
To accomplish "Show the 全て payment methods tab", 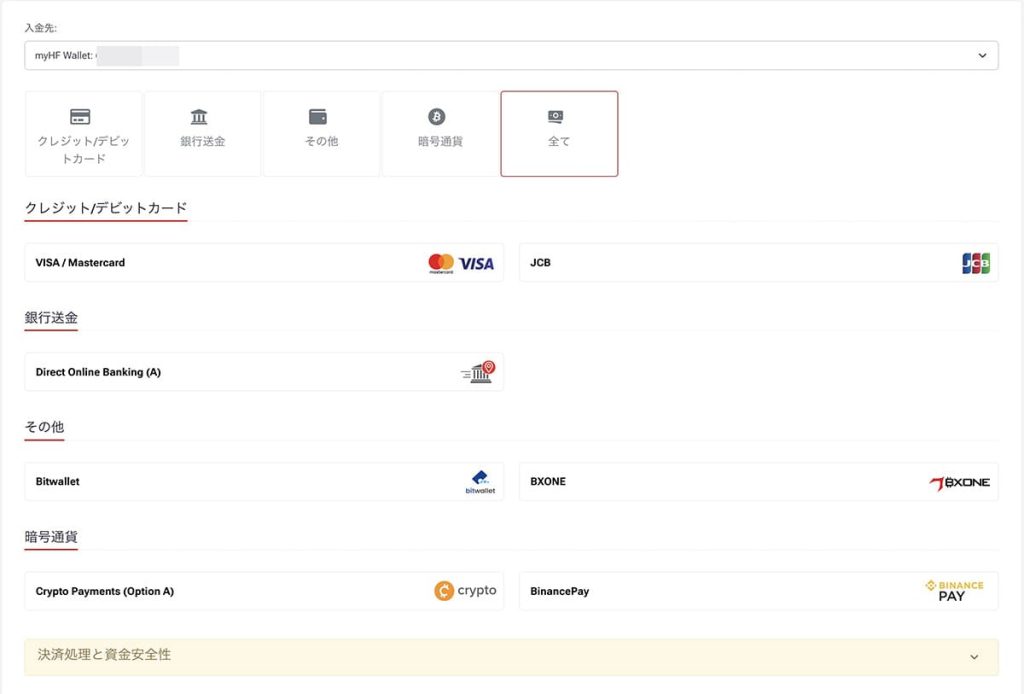I will point(559,134).
